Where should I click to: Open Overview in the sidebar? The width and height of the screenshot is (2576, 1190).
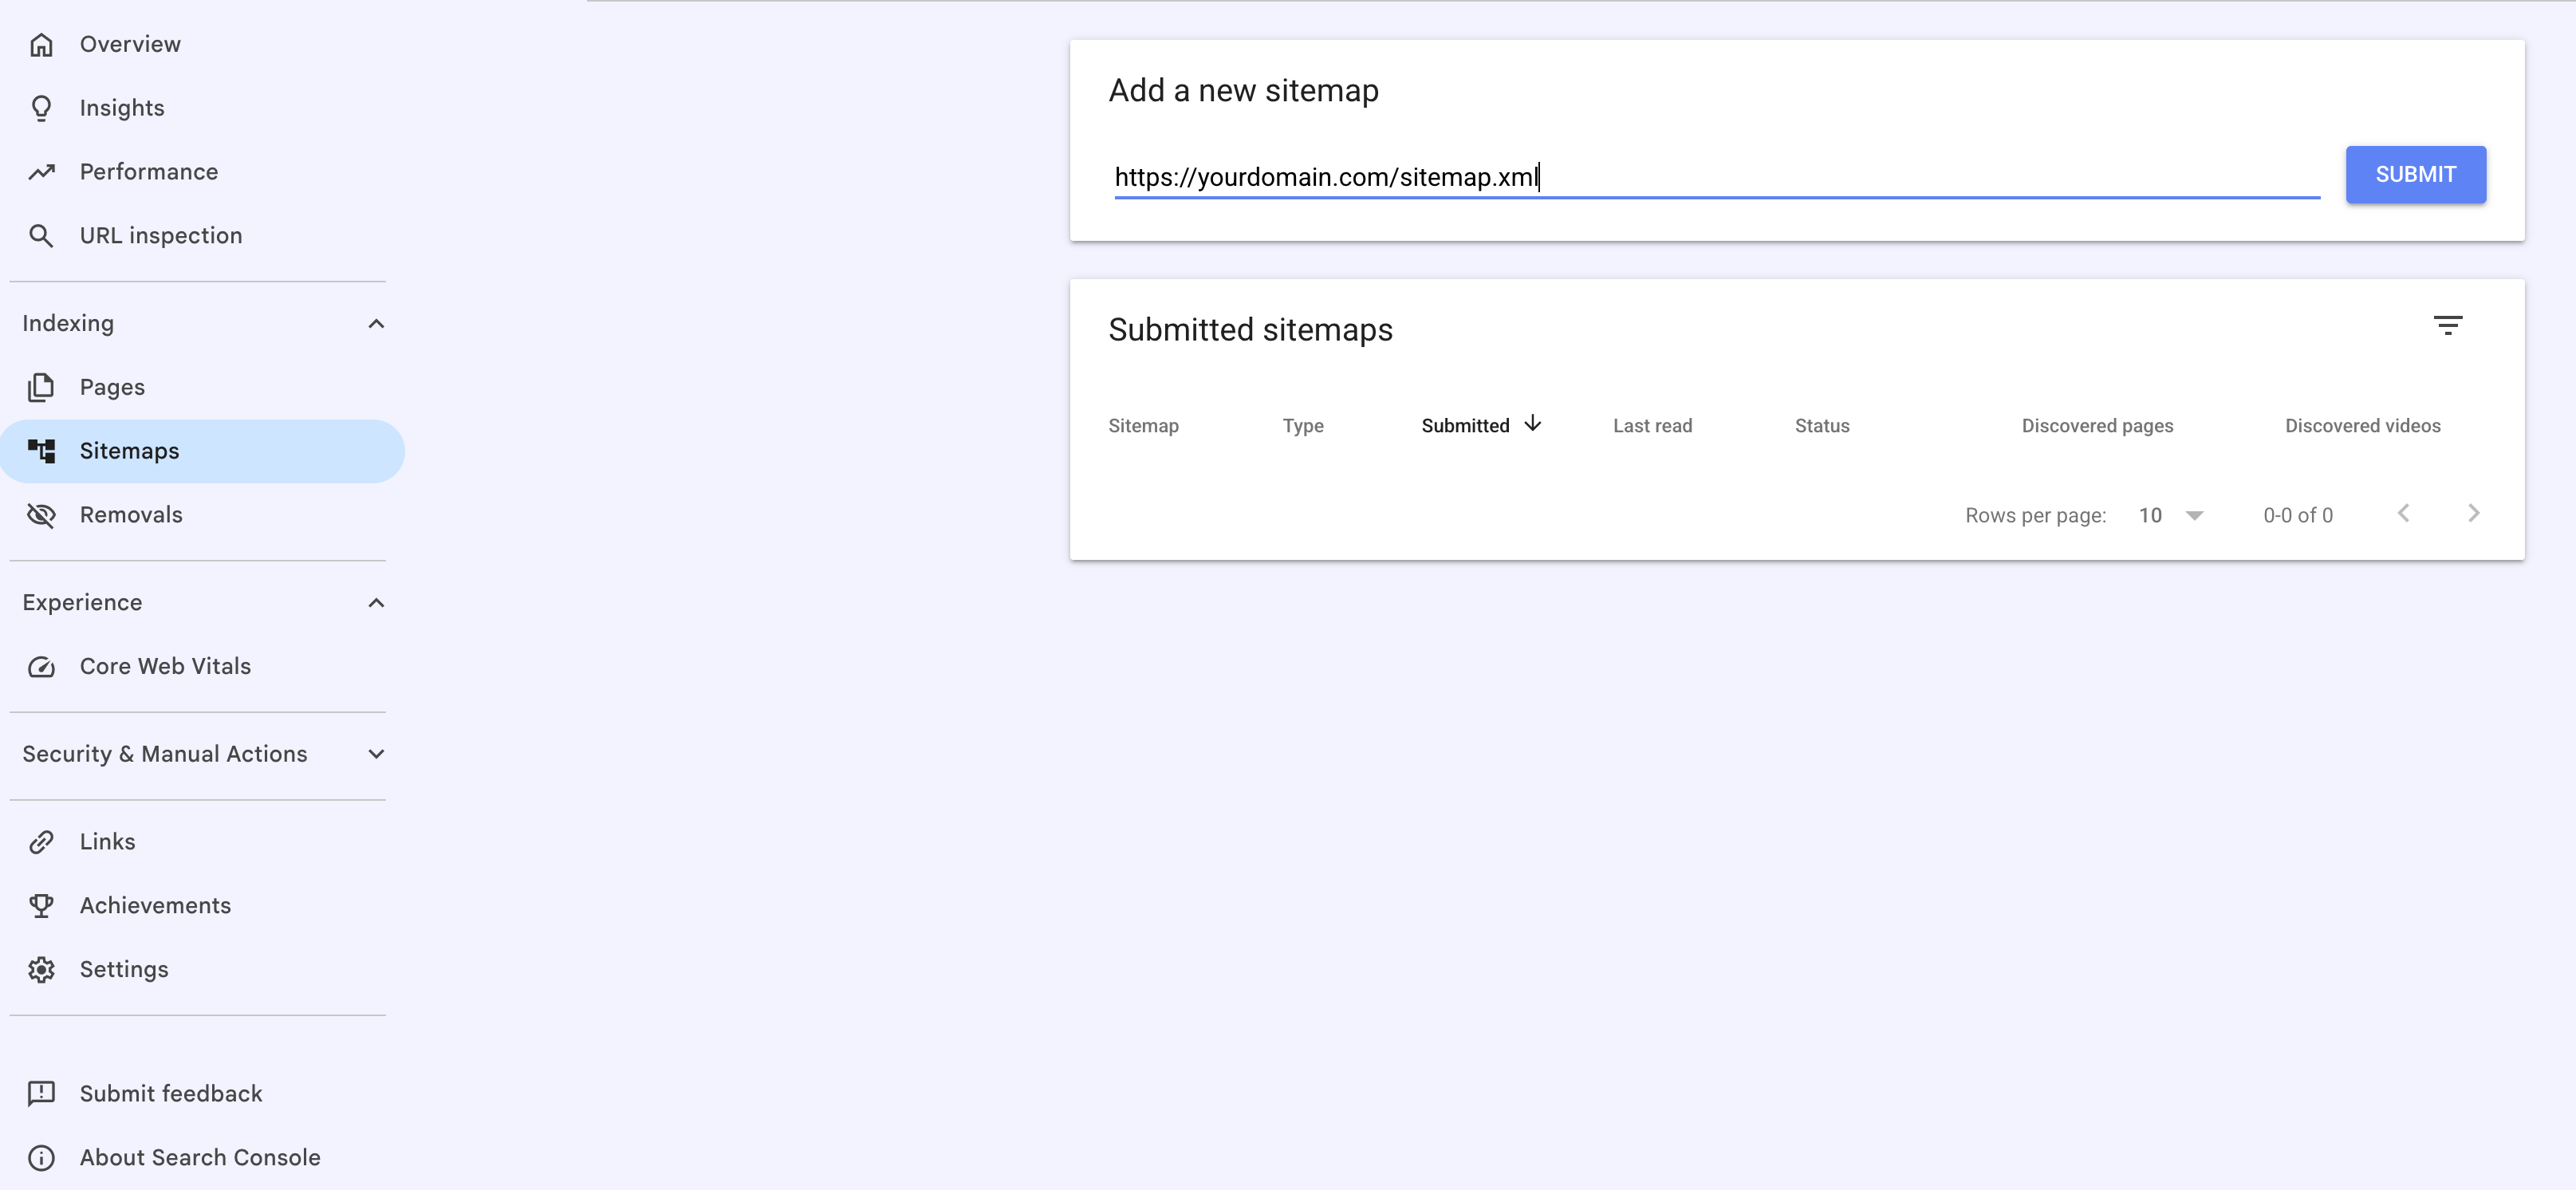pyautogui.click(x=130, y=45)
